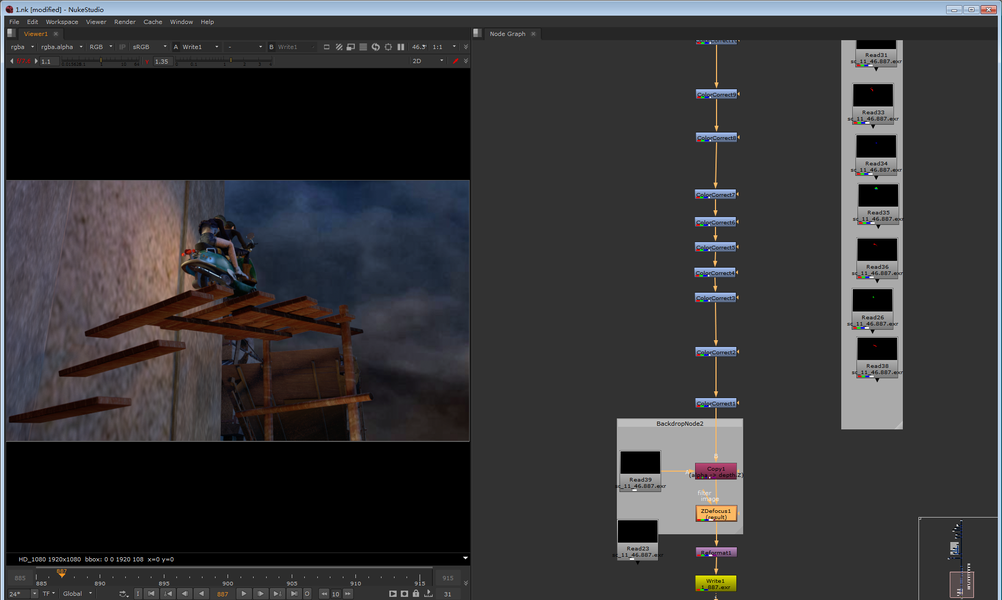
Task: Click the region of interest icon
Action: point(388,47)
